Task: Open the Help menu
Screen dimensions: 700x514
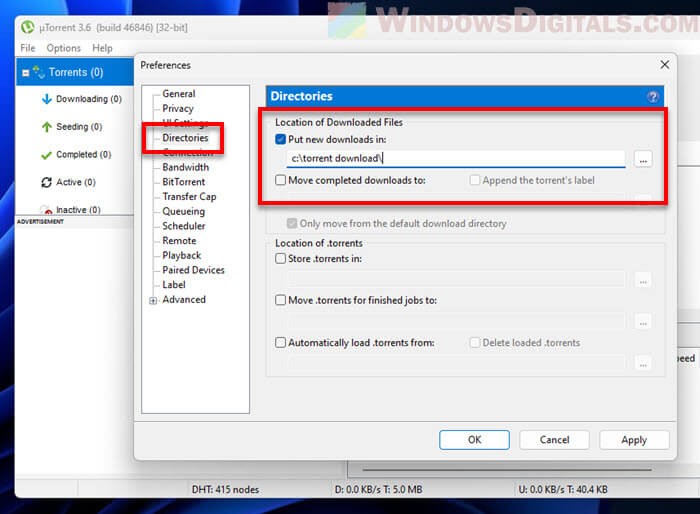Action: [x=102, y=48]
